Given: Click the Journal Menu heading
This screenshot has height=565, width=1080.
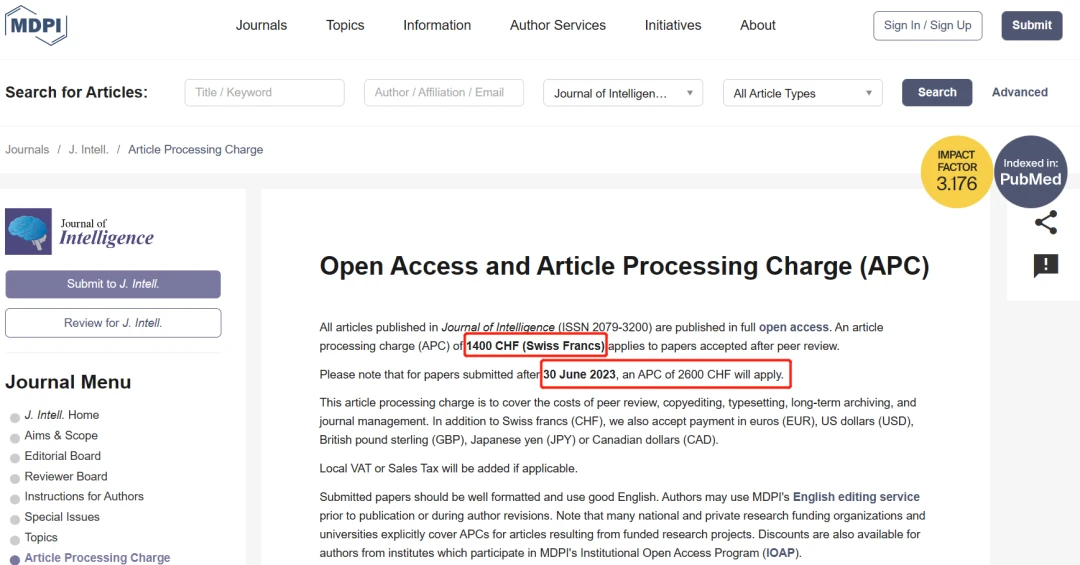Looking at the screenshot, I should pos(68,382).
